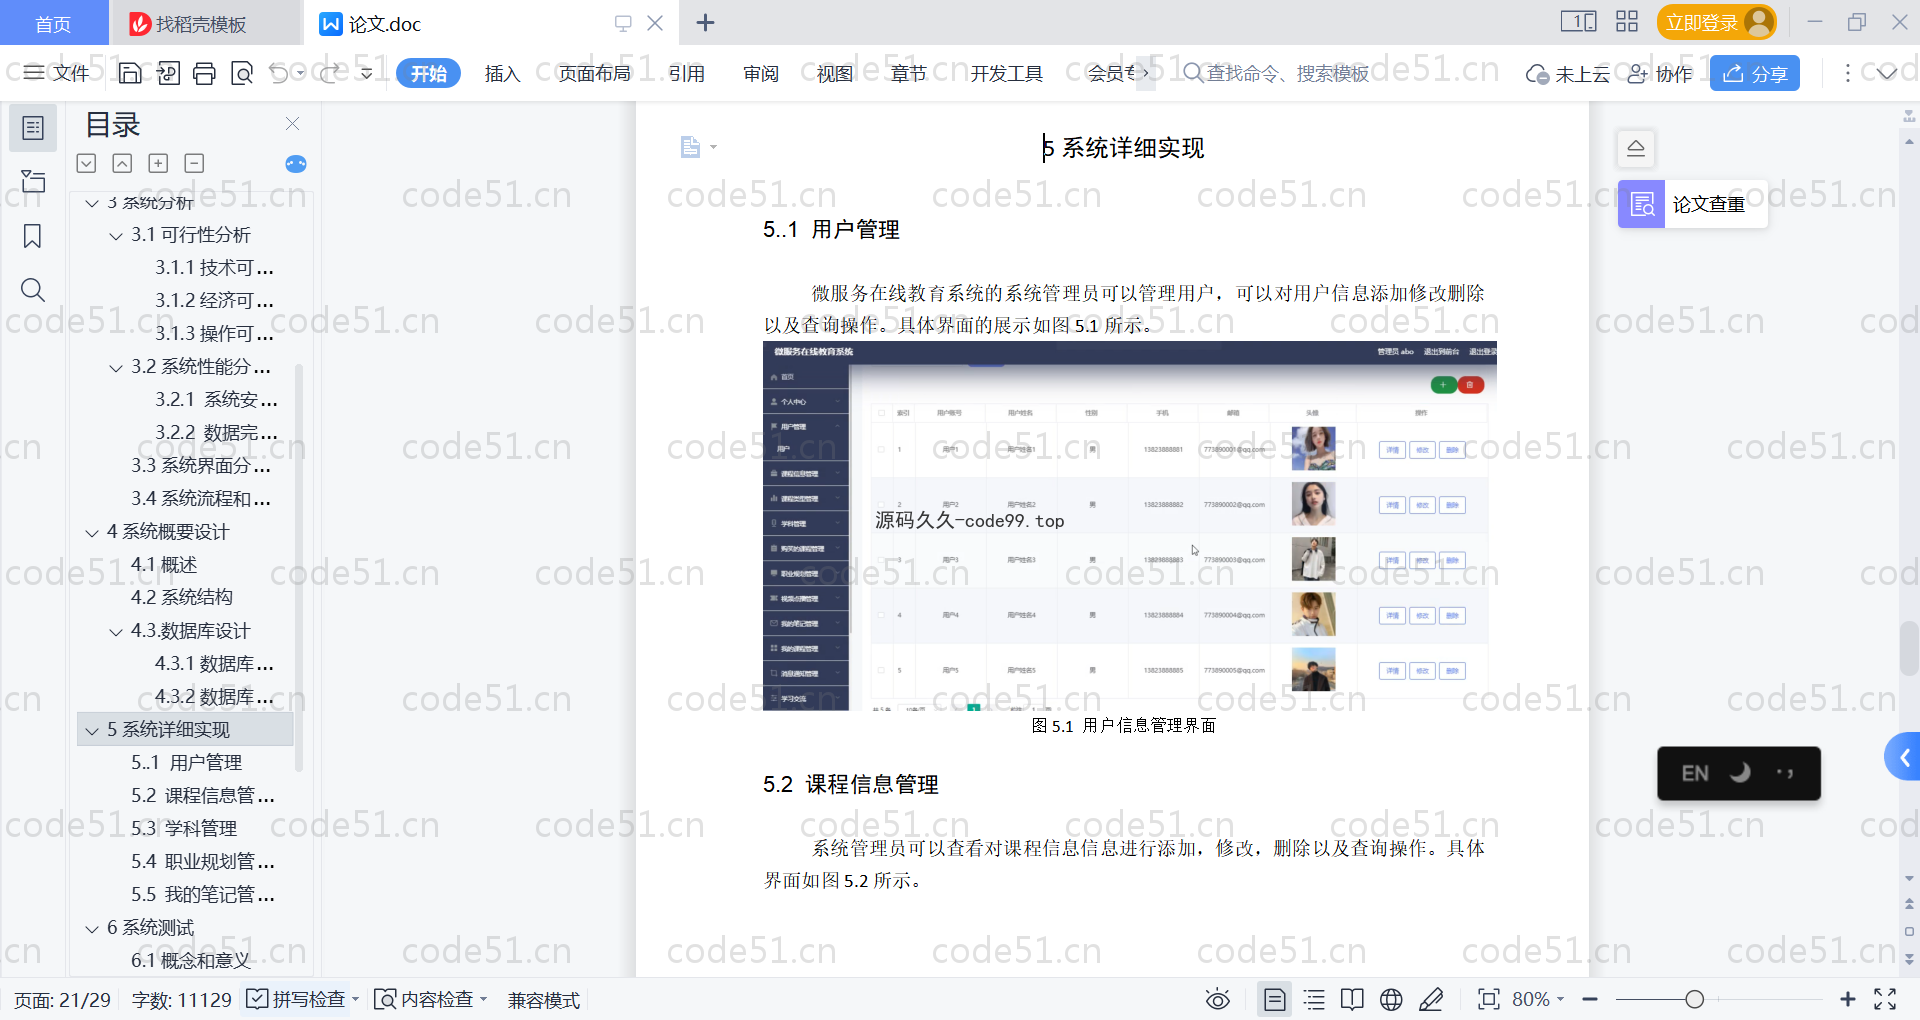Close the 目录 outline panel
Screen dimensions: 1920x1020
point(292,124)
